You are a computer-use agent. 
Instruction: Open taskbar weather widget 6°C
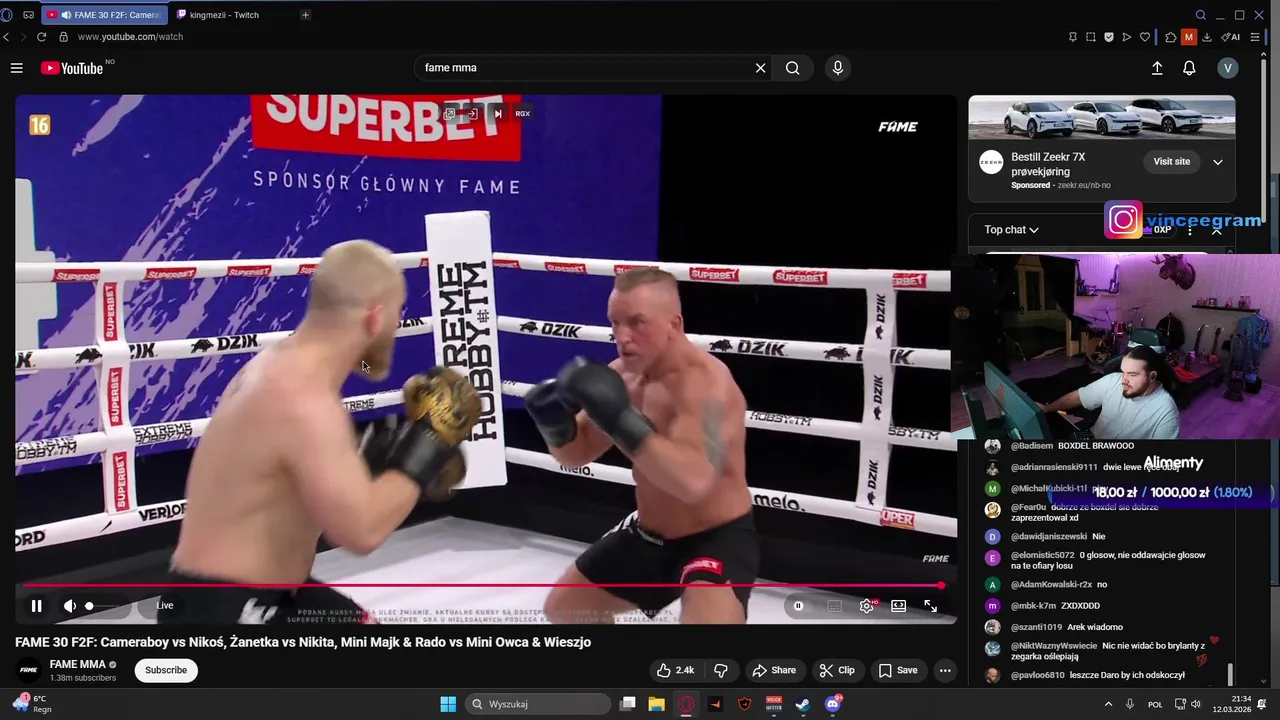coord(30,703)
